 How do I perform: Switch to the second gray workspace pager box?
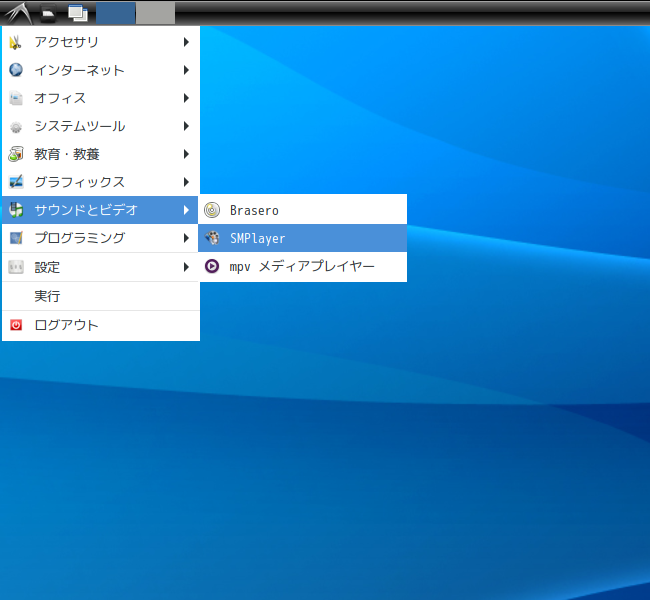(155, 13)
